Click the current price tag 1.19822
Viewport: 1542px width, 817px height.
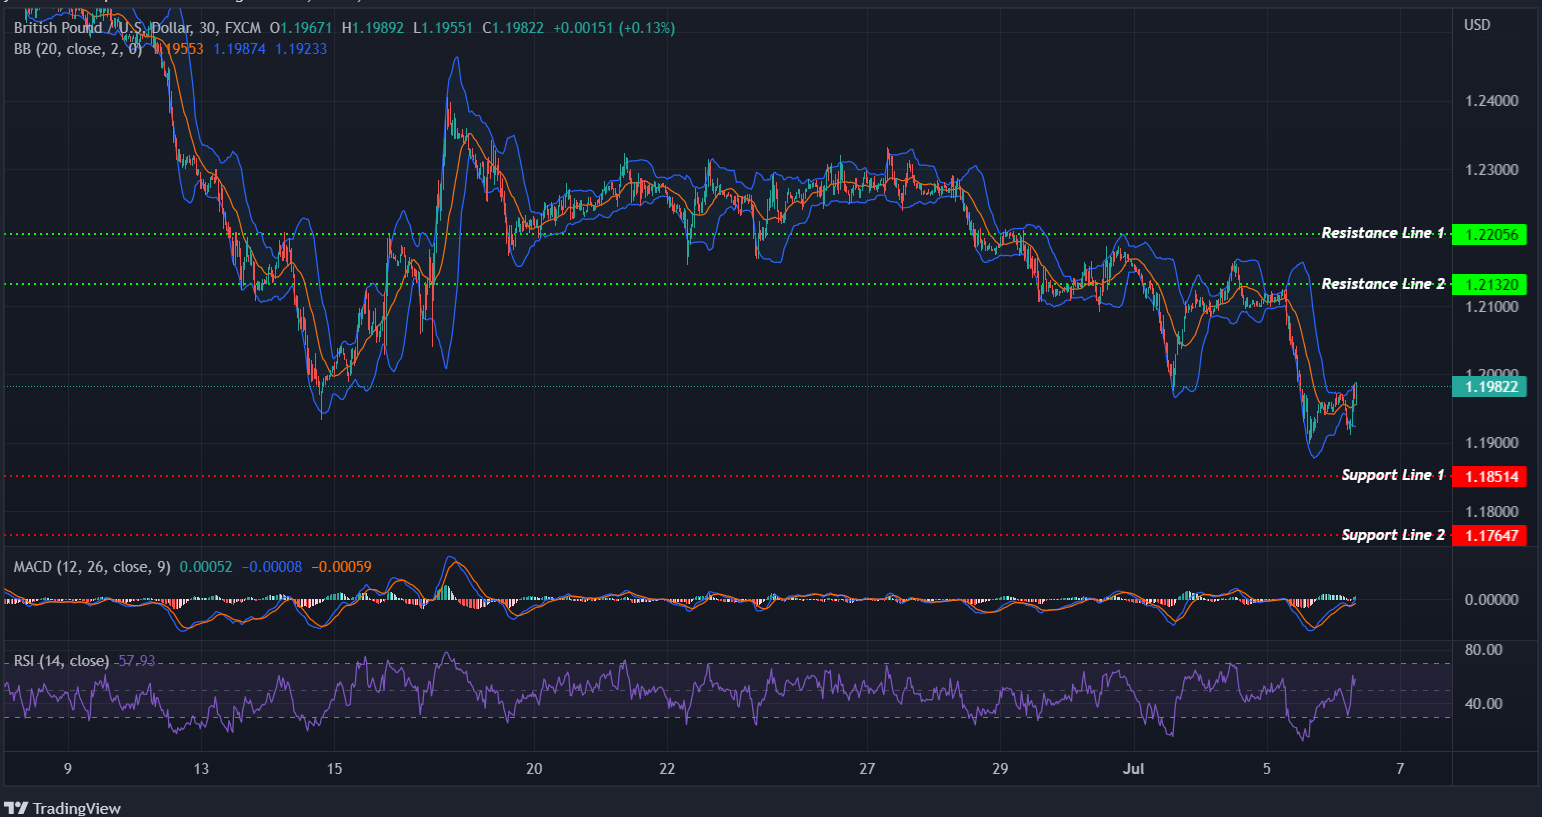(x=1489, y=386)
